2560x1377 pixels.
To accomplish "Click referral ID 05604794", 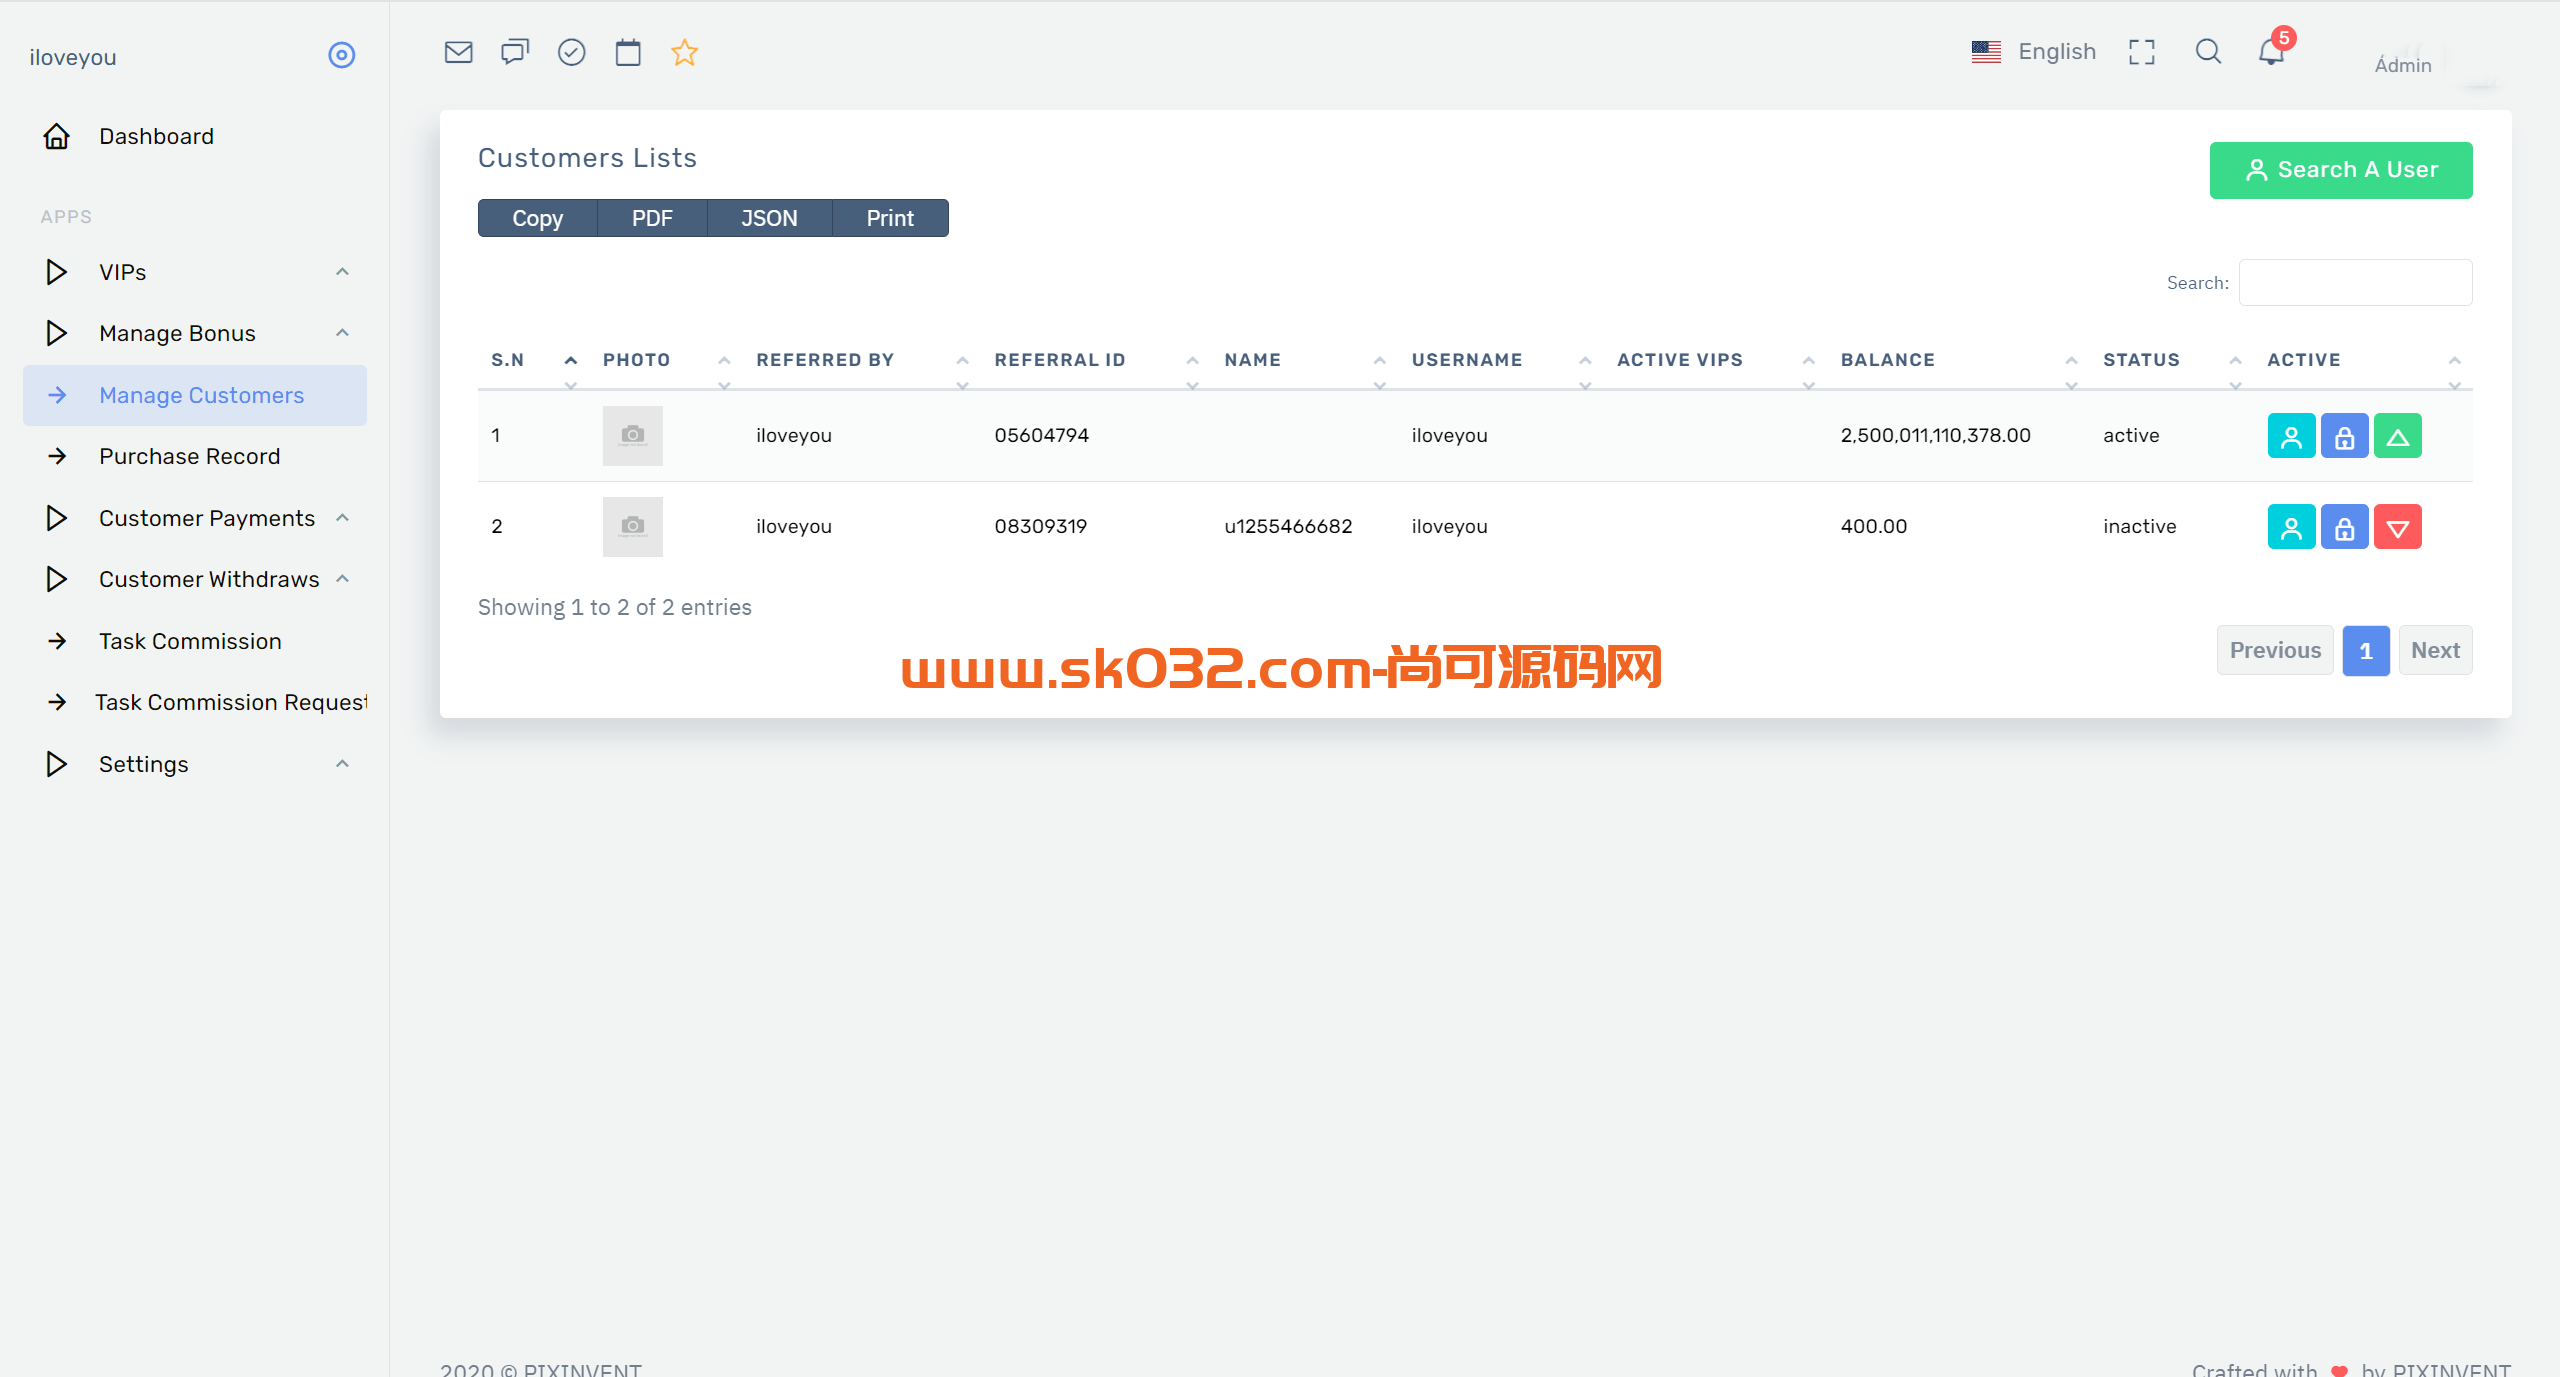I will pos(1041,435).
